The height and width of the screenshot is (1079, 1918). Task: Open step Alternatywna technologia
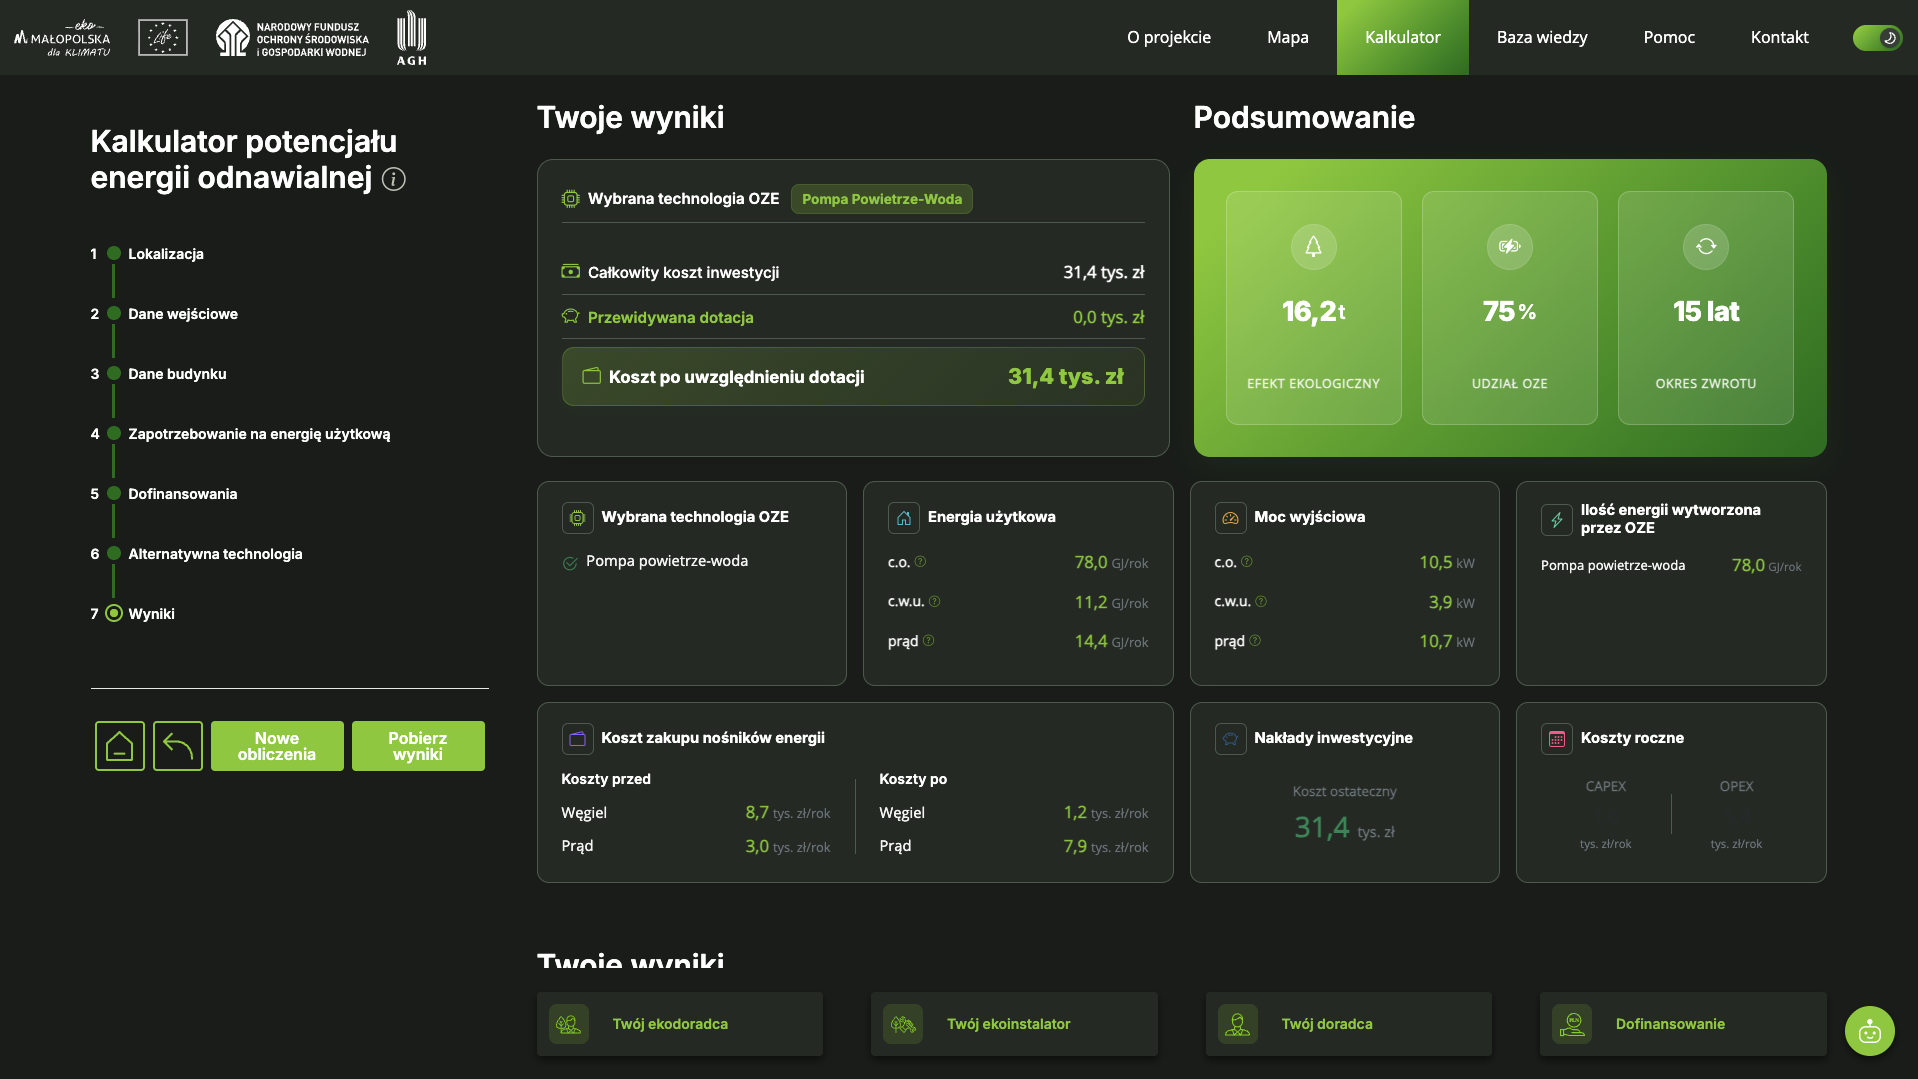click(215, 554)
